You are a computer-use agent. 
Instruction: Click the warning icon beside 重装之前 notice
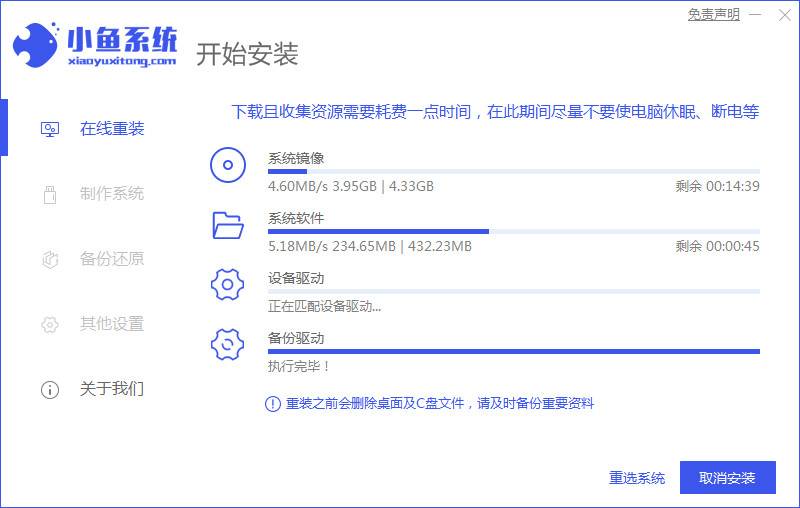point(273,404)
